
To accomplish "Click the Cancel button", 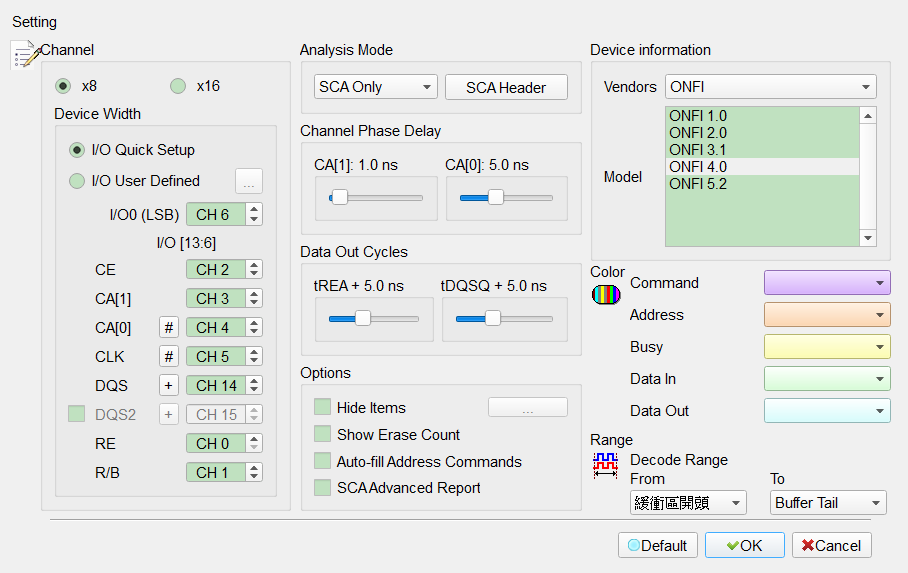I will (832, 545).
